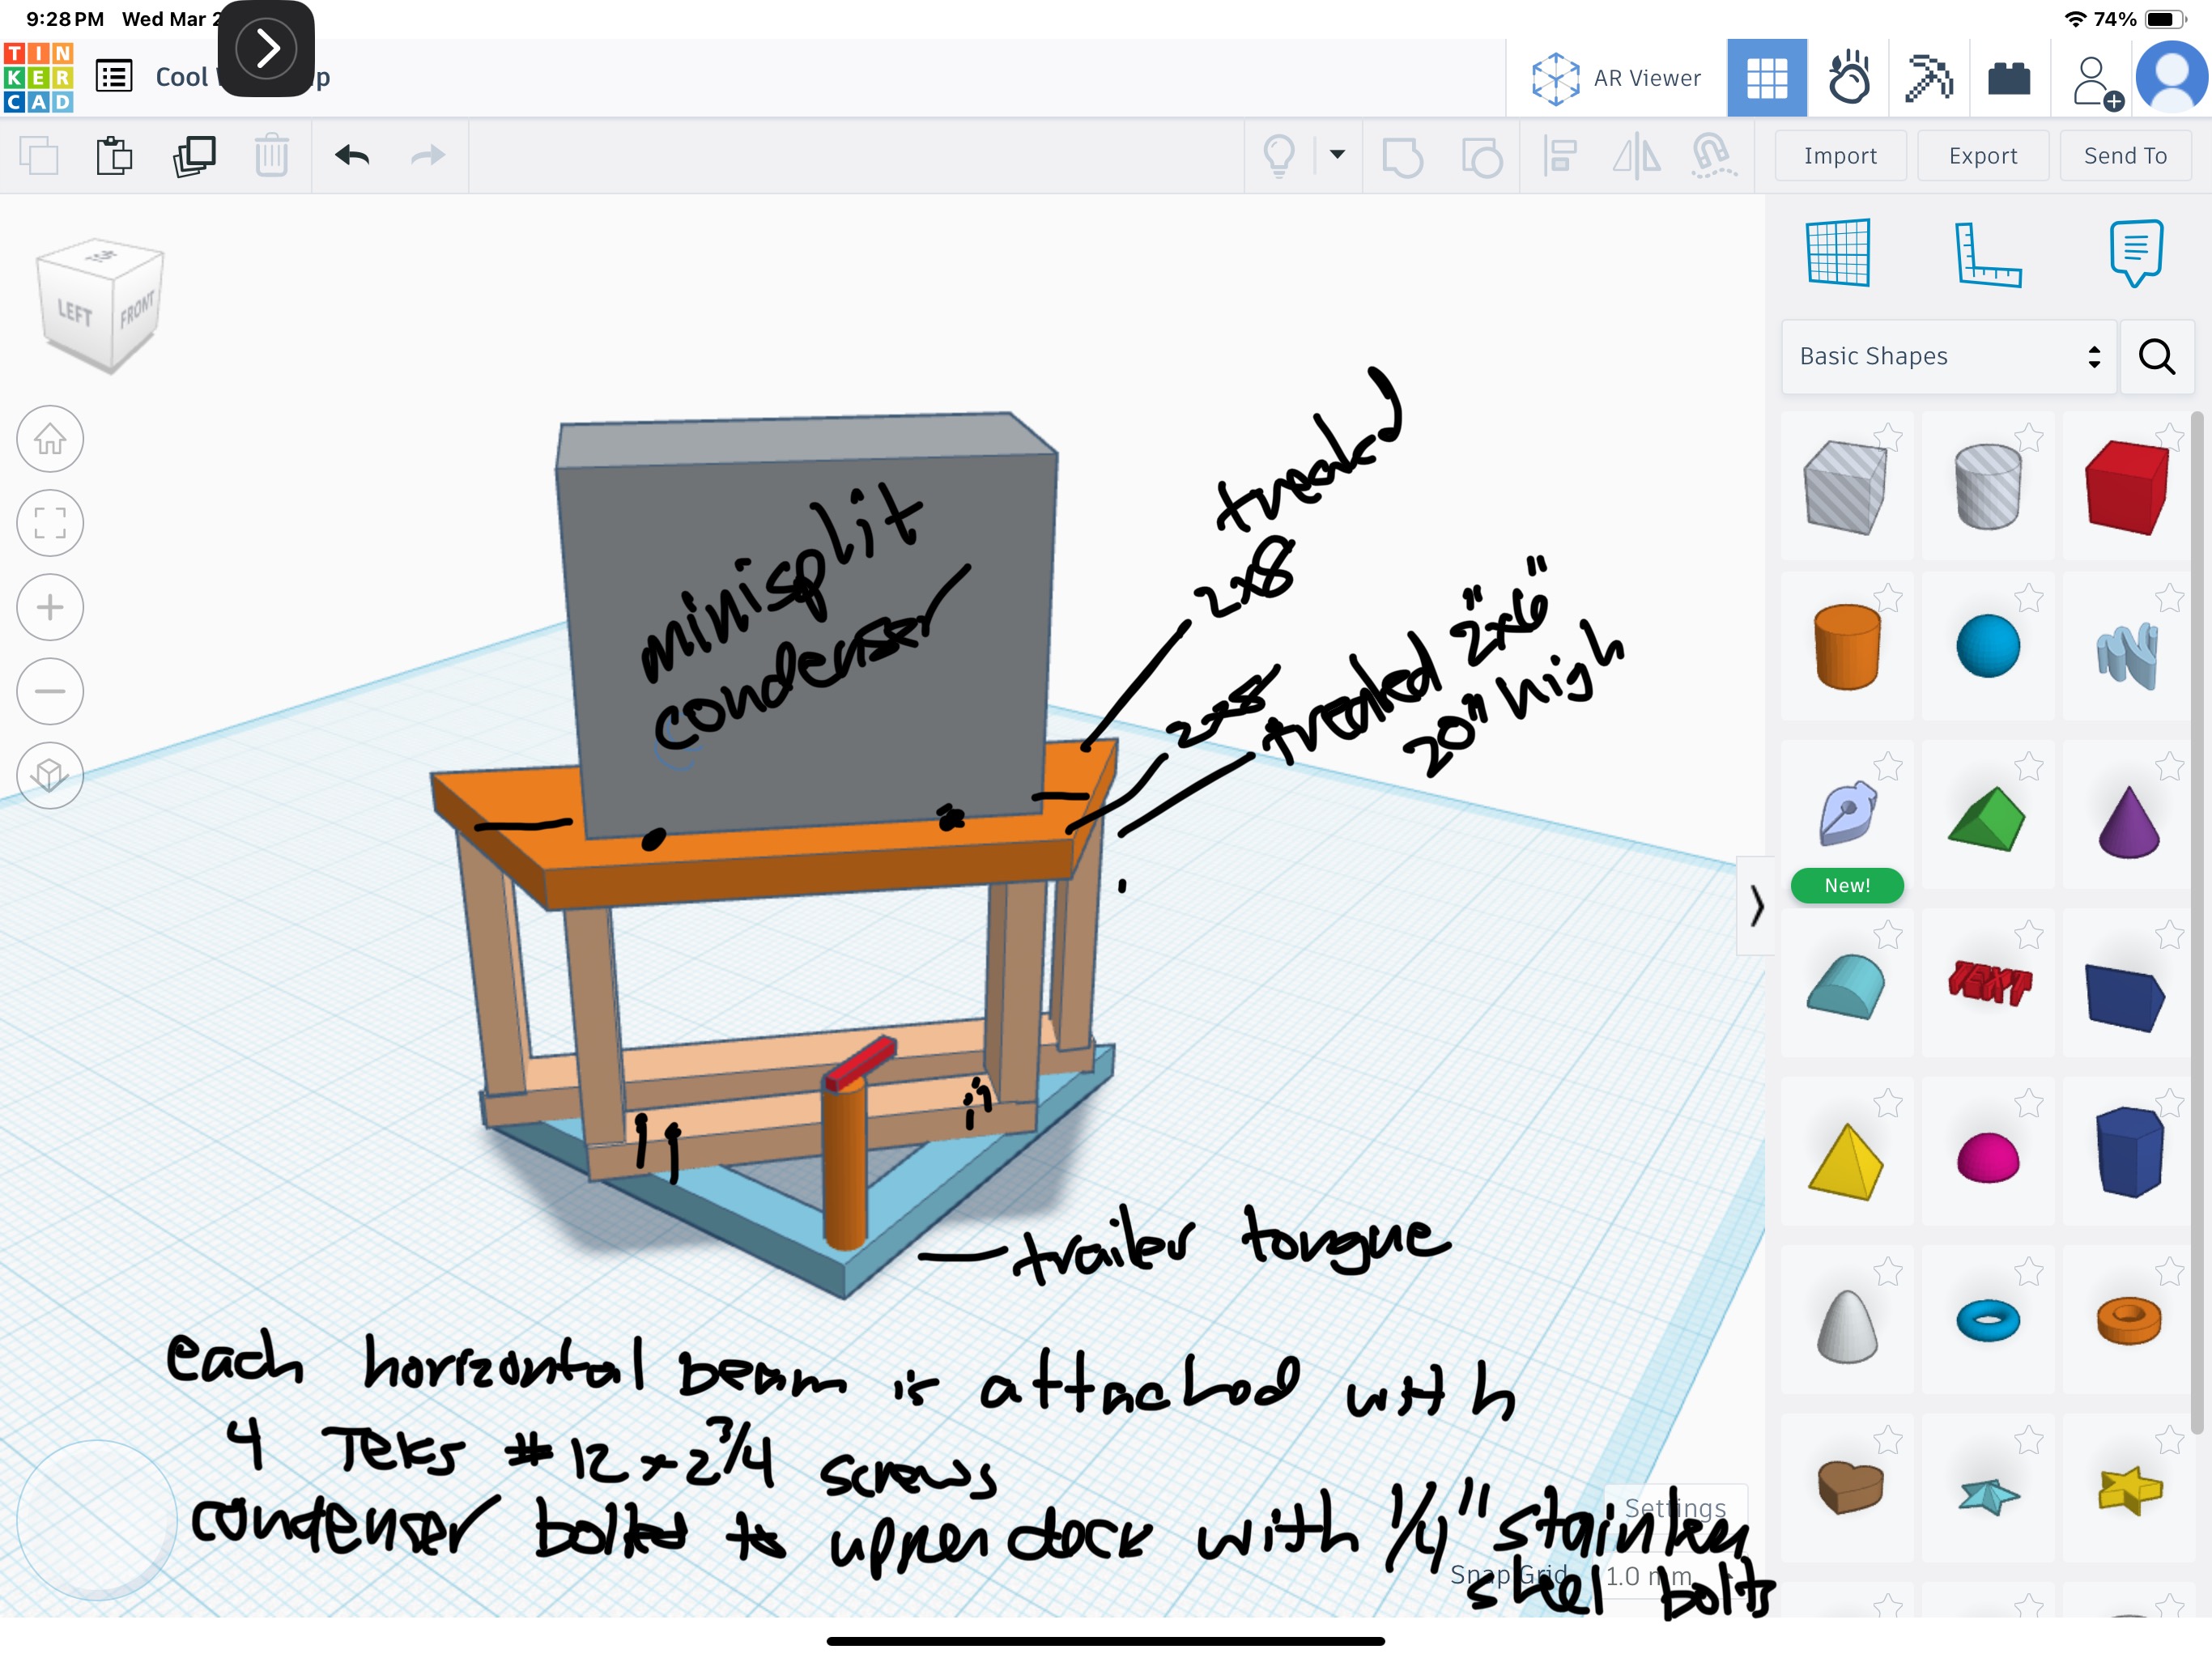This screenshot has height=1658, width=2212.
Task: Open the user profile avatar
Action: tap(2172, 76)
